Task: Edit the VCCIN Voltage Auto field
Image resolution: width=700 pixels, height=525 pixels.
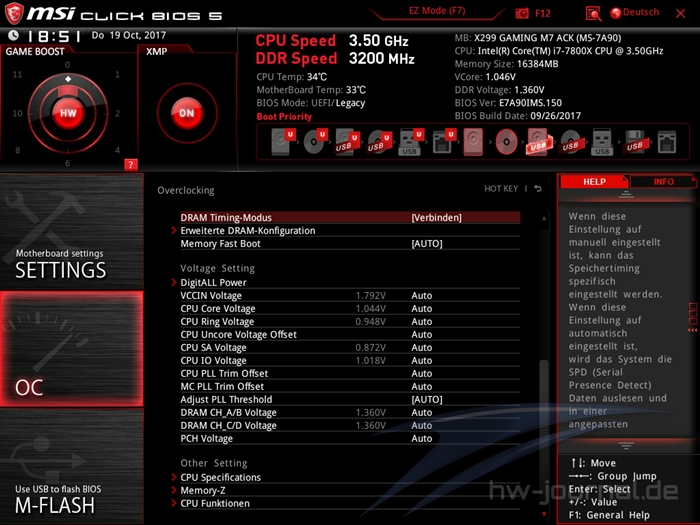Action: [x=421, y=296]
